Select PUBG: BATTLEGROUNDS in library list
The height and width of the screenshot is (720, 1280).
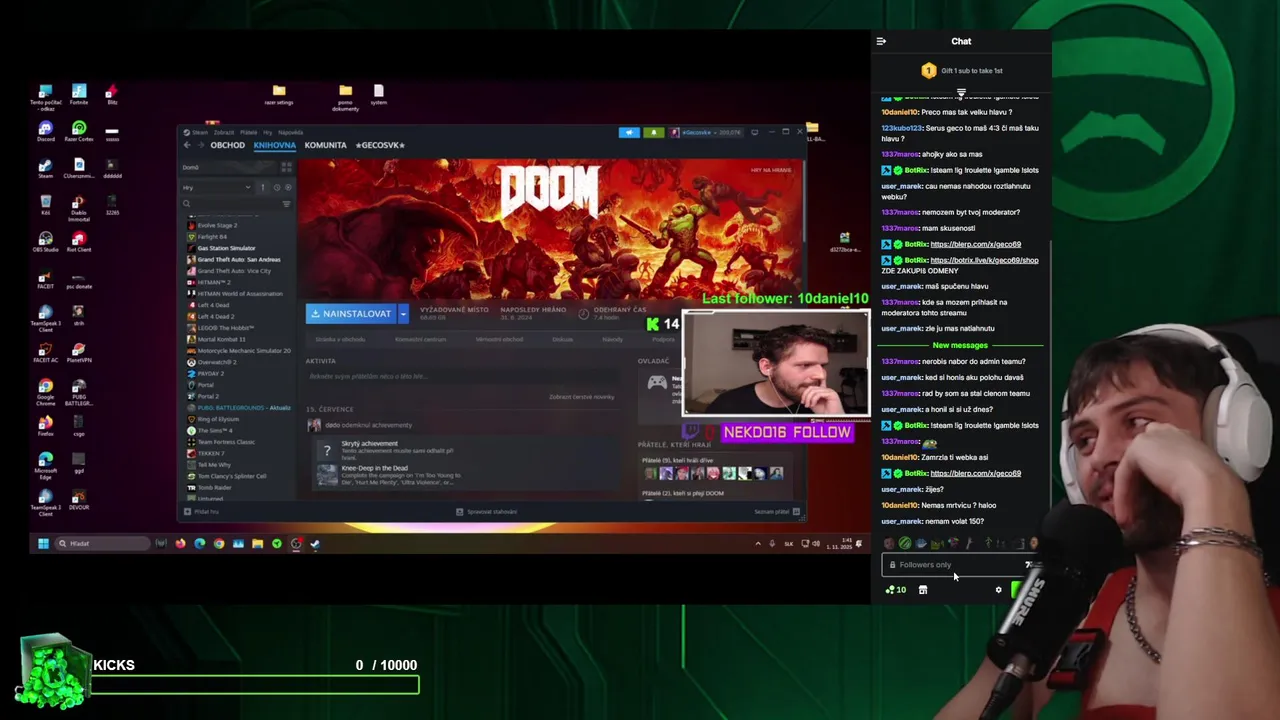[x=240, y=408]
